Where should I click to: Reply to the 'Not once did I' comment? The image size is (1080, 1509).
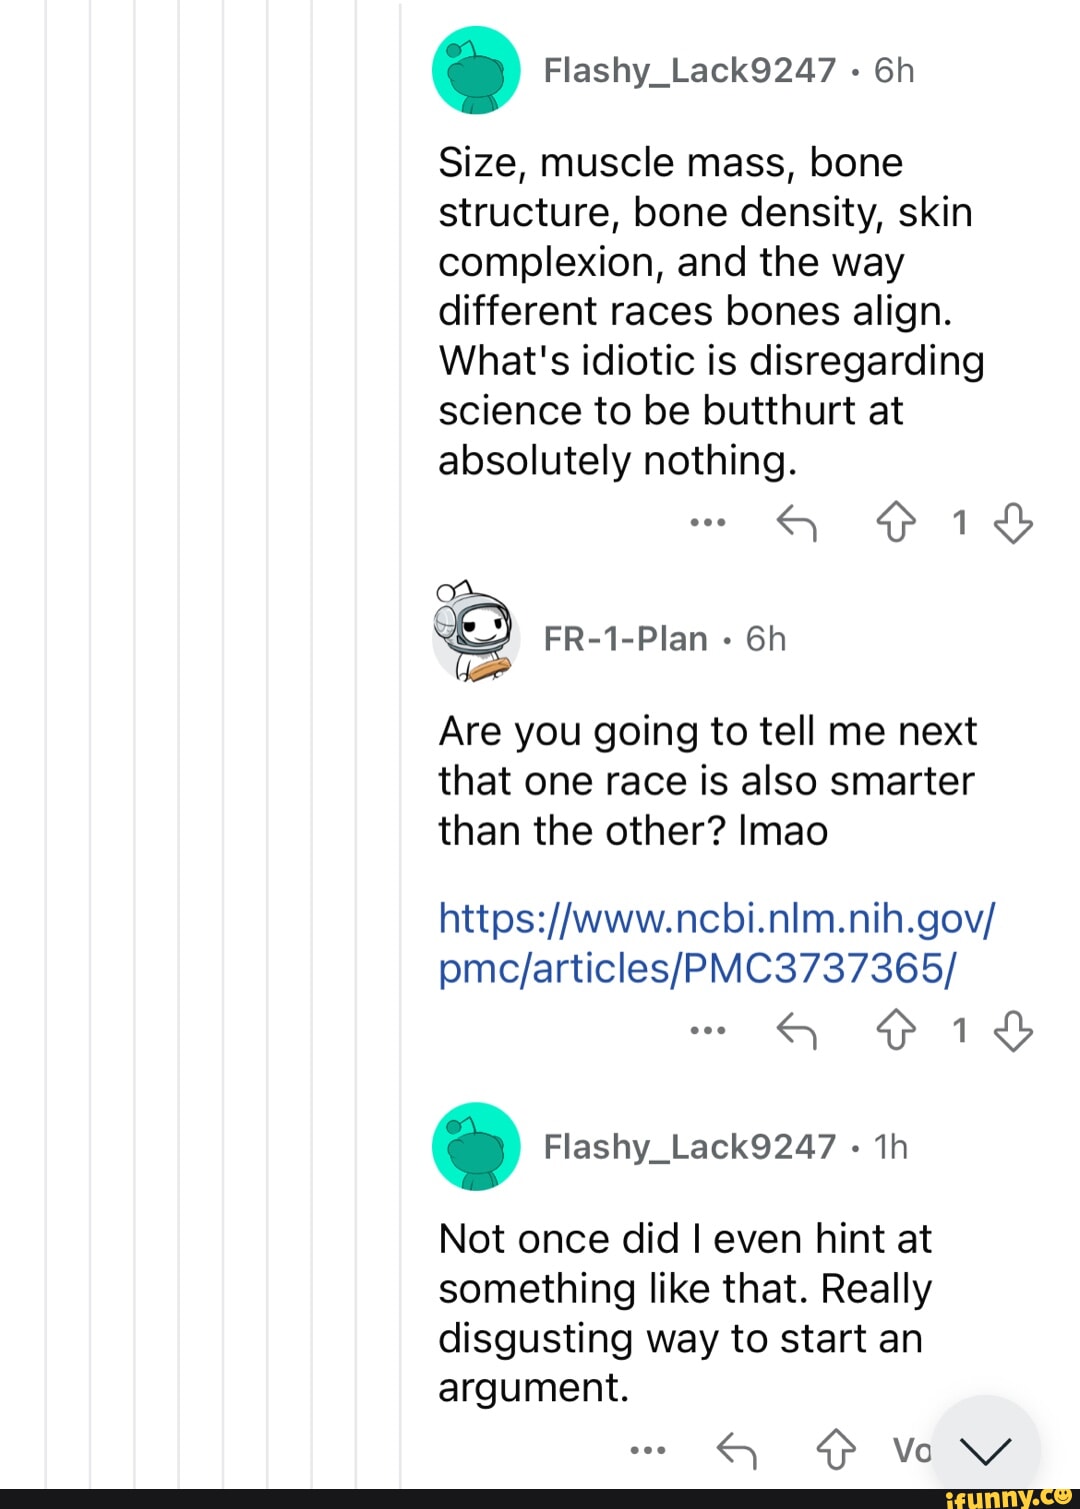pyautogui.click(x=738, y=1449)
